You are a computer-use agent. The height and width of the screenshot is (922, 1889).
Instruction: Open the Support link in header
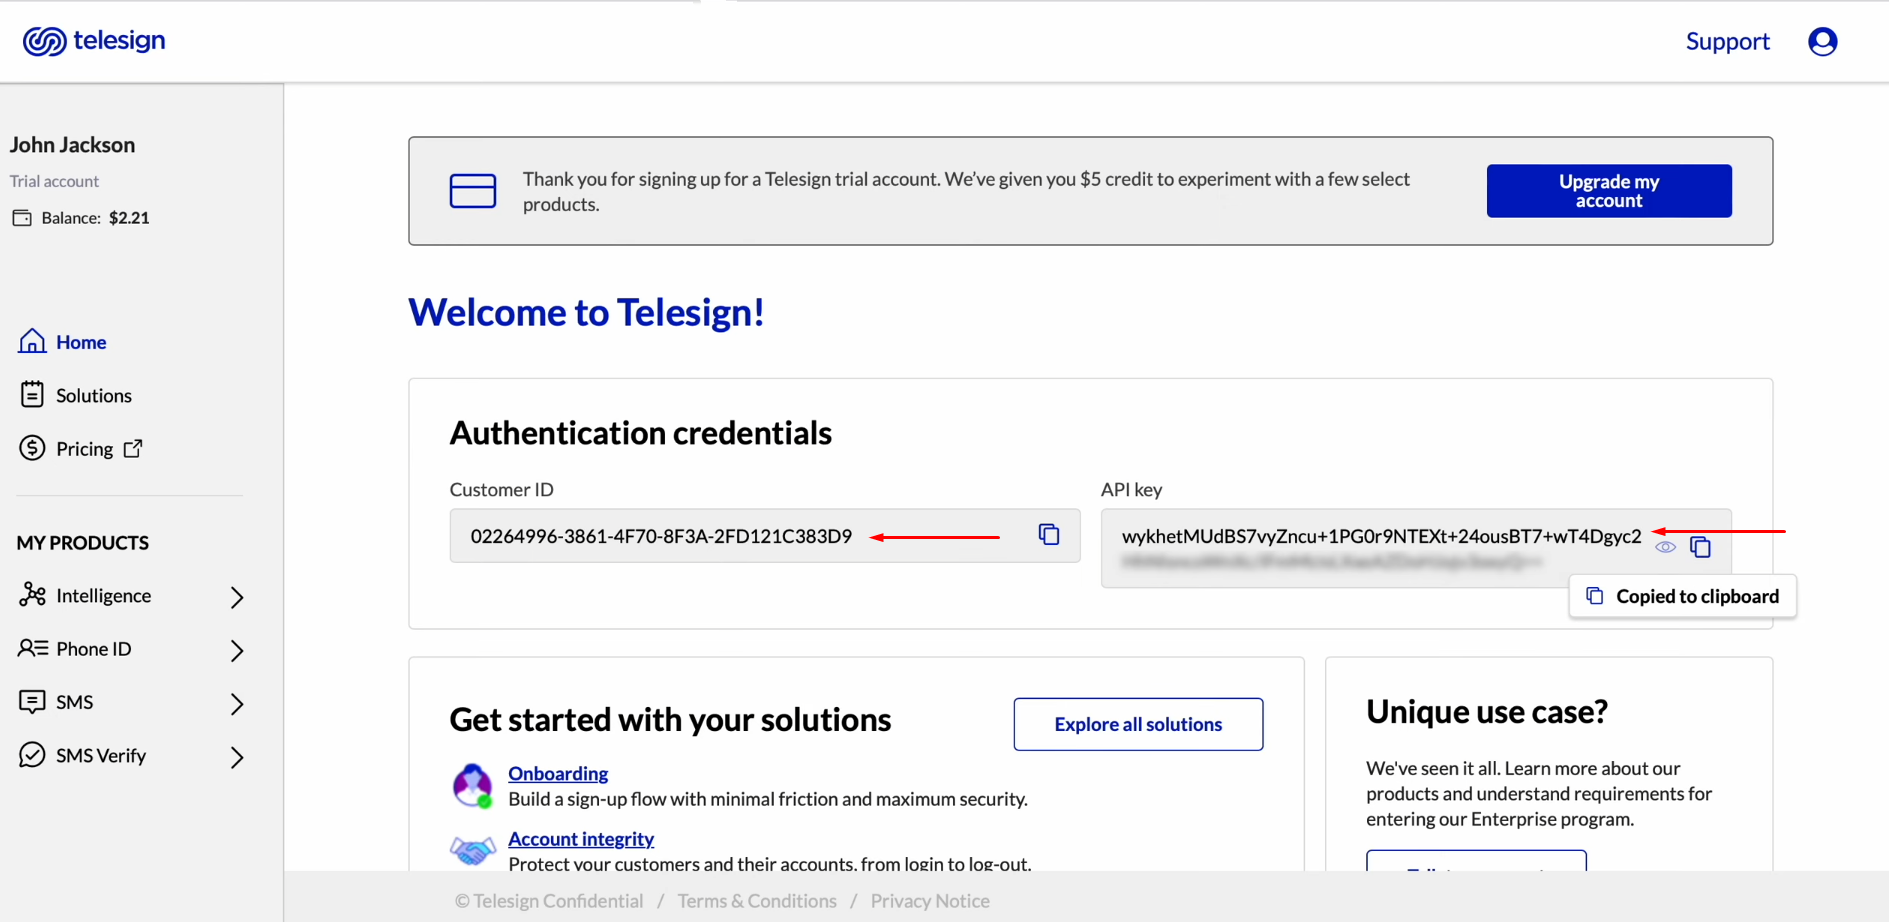click(x=1727, y=42)
